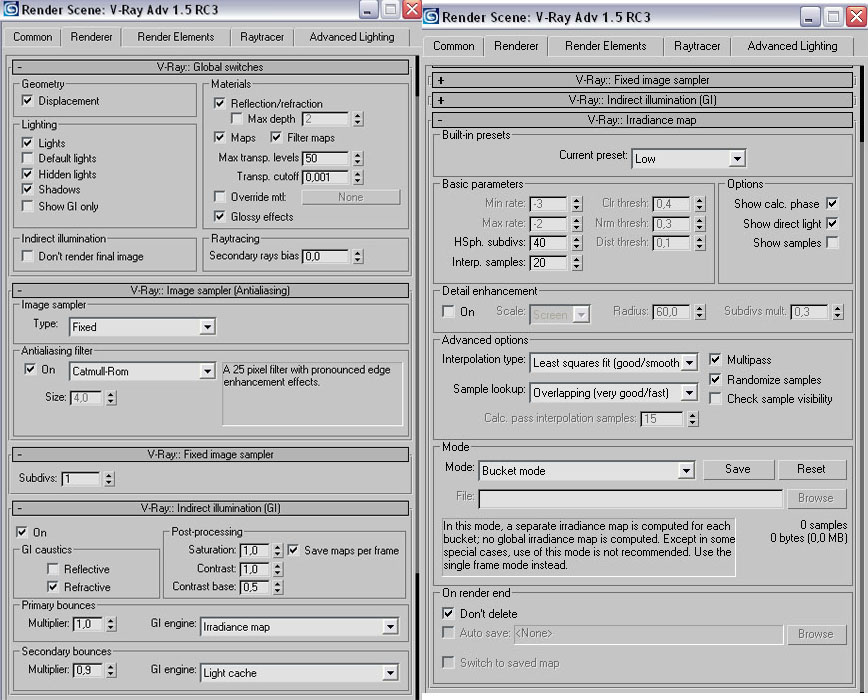Uncheck Show calc. phase option
The width and height of the screenshot is (868, 700).
[x=832, y=204]
